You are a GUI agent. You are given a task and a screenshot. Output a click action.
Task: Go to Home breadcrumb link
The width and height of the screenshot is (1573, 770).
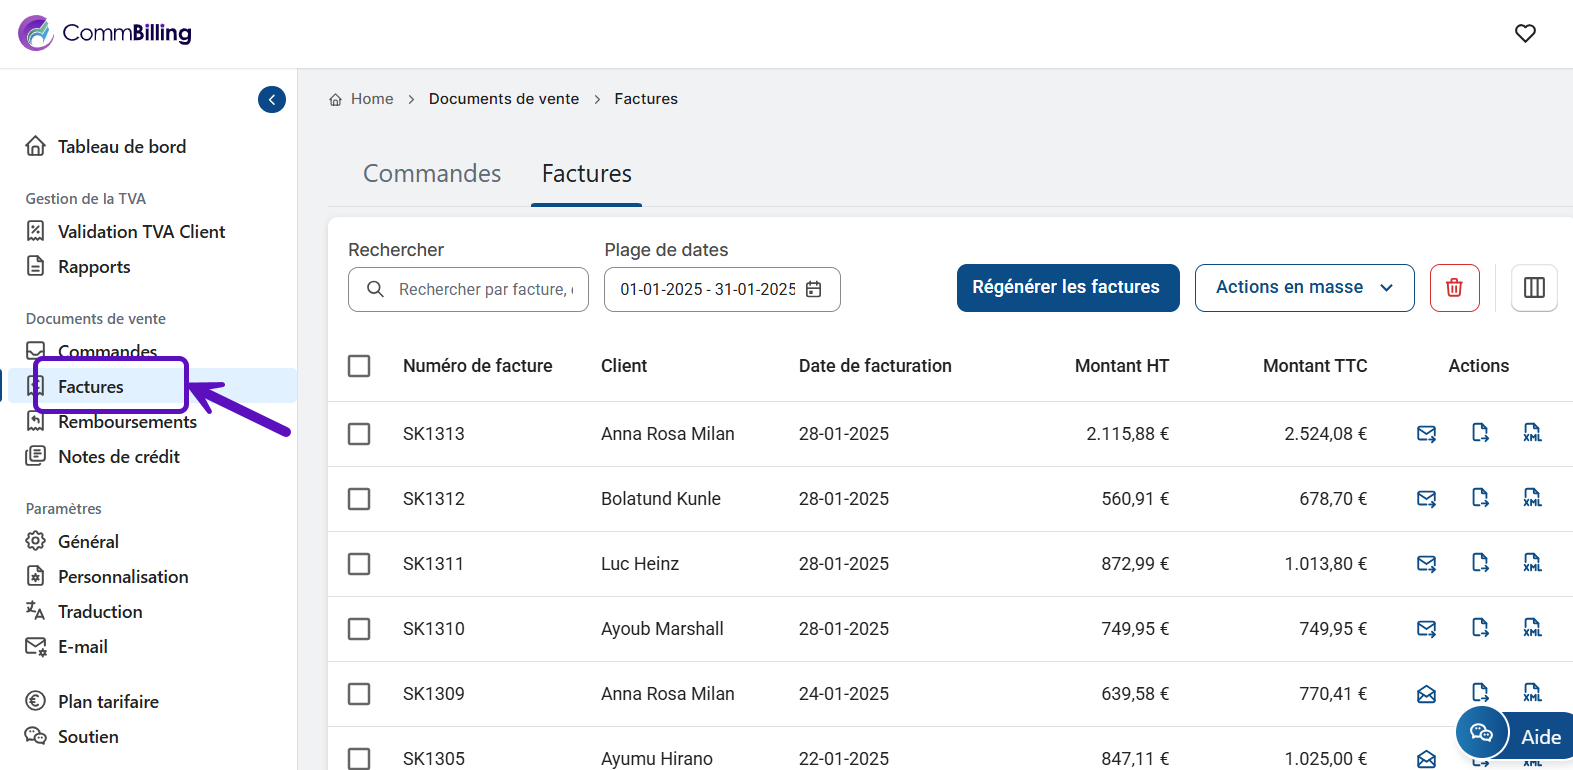pos(371,99)
